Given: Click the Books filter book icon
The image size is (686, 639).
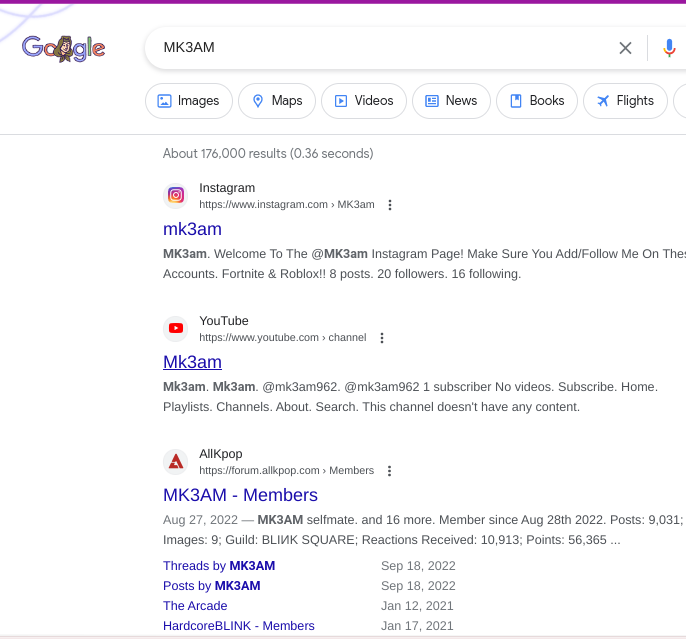Looking at the screenshot, I should [x=516, y=101].
